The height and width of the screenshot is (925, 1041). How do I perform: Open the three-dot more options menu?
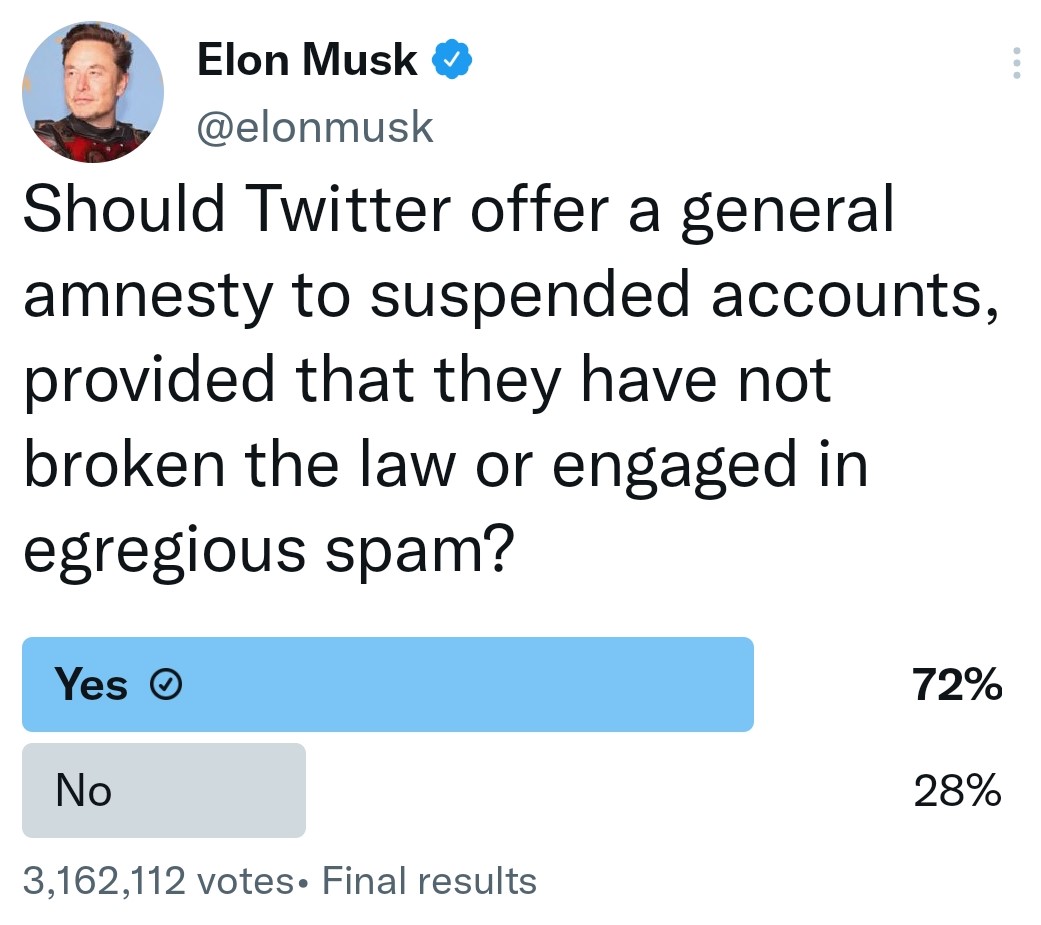coord(1017,62)
